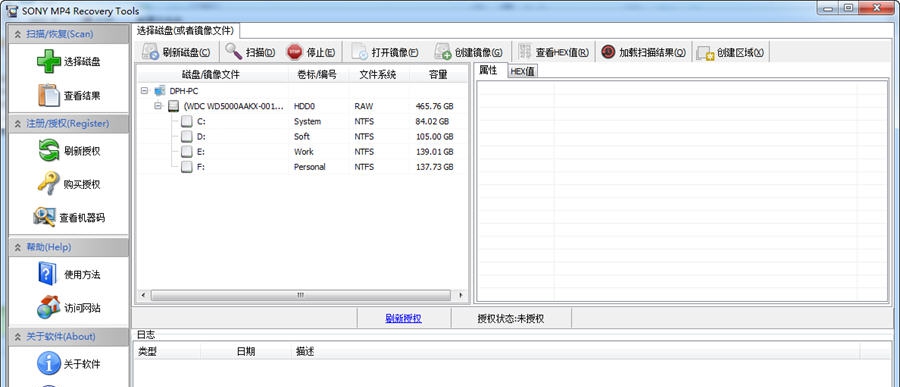
Task: Select the 137.73 GB capacity cell
Action: tap(435, 167)
